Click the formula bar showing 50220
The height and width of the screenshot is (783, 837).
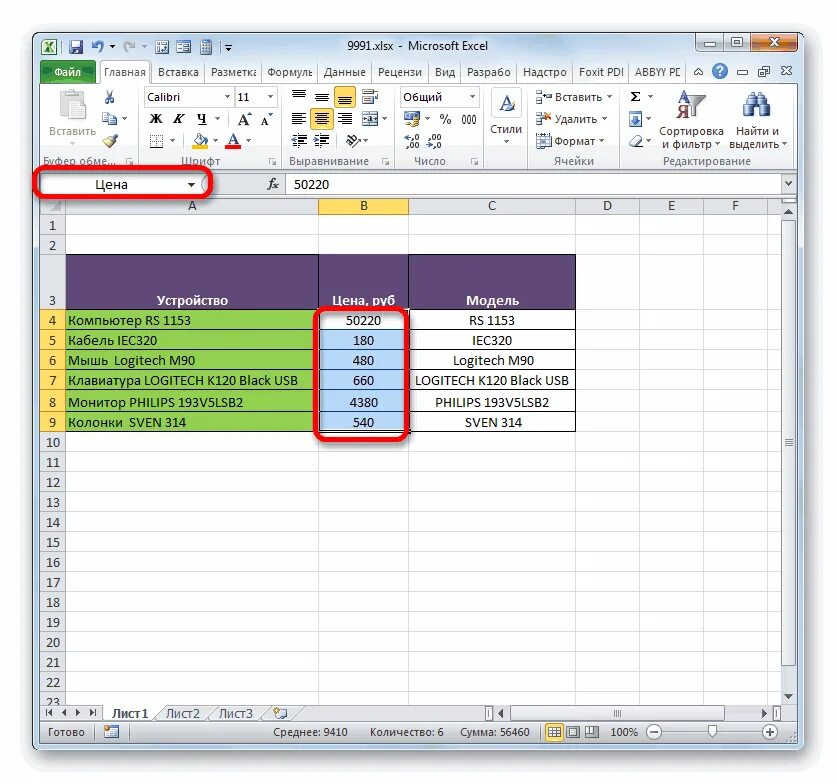[534, 184]
